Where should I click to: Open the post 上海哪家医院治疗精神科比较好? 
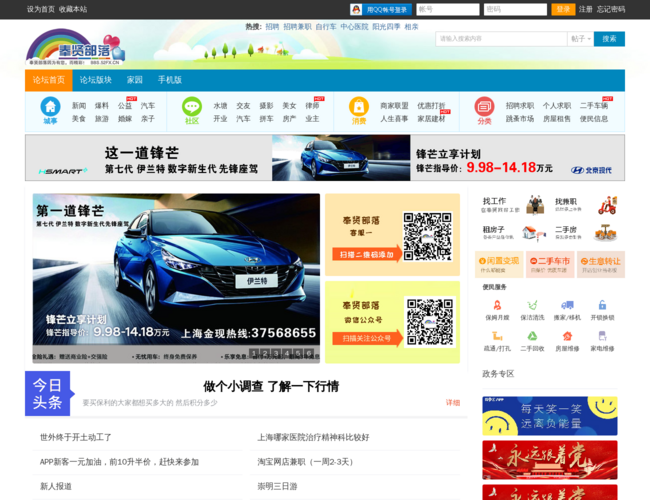tap(313, 437)
